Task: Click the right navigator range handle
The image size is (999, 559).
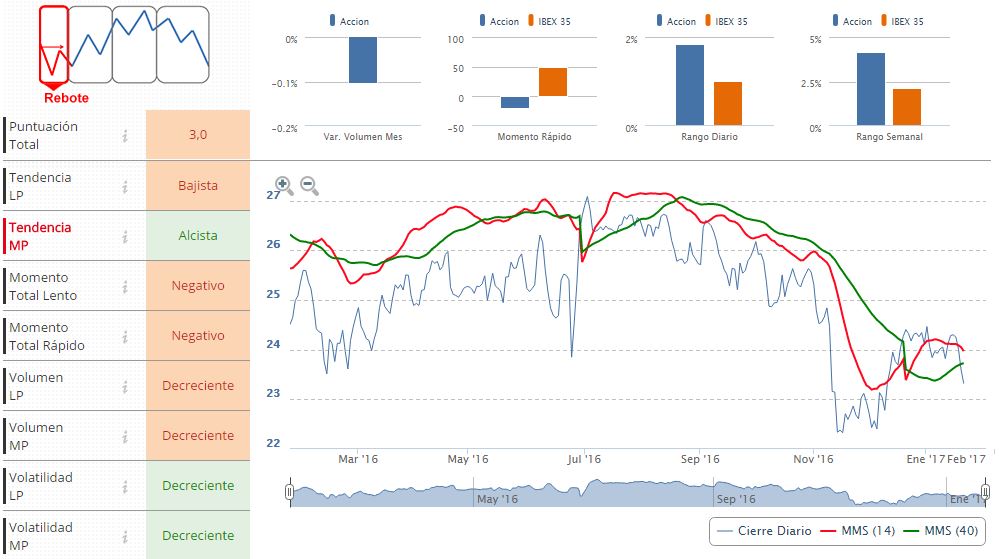Action: 985,492
